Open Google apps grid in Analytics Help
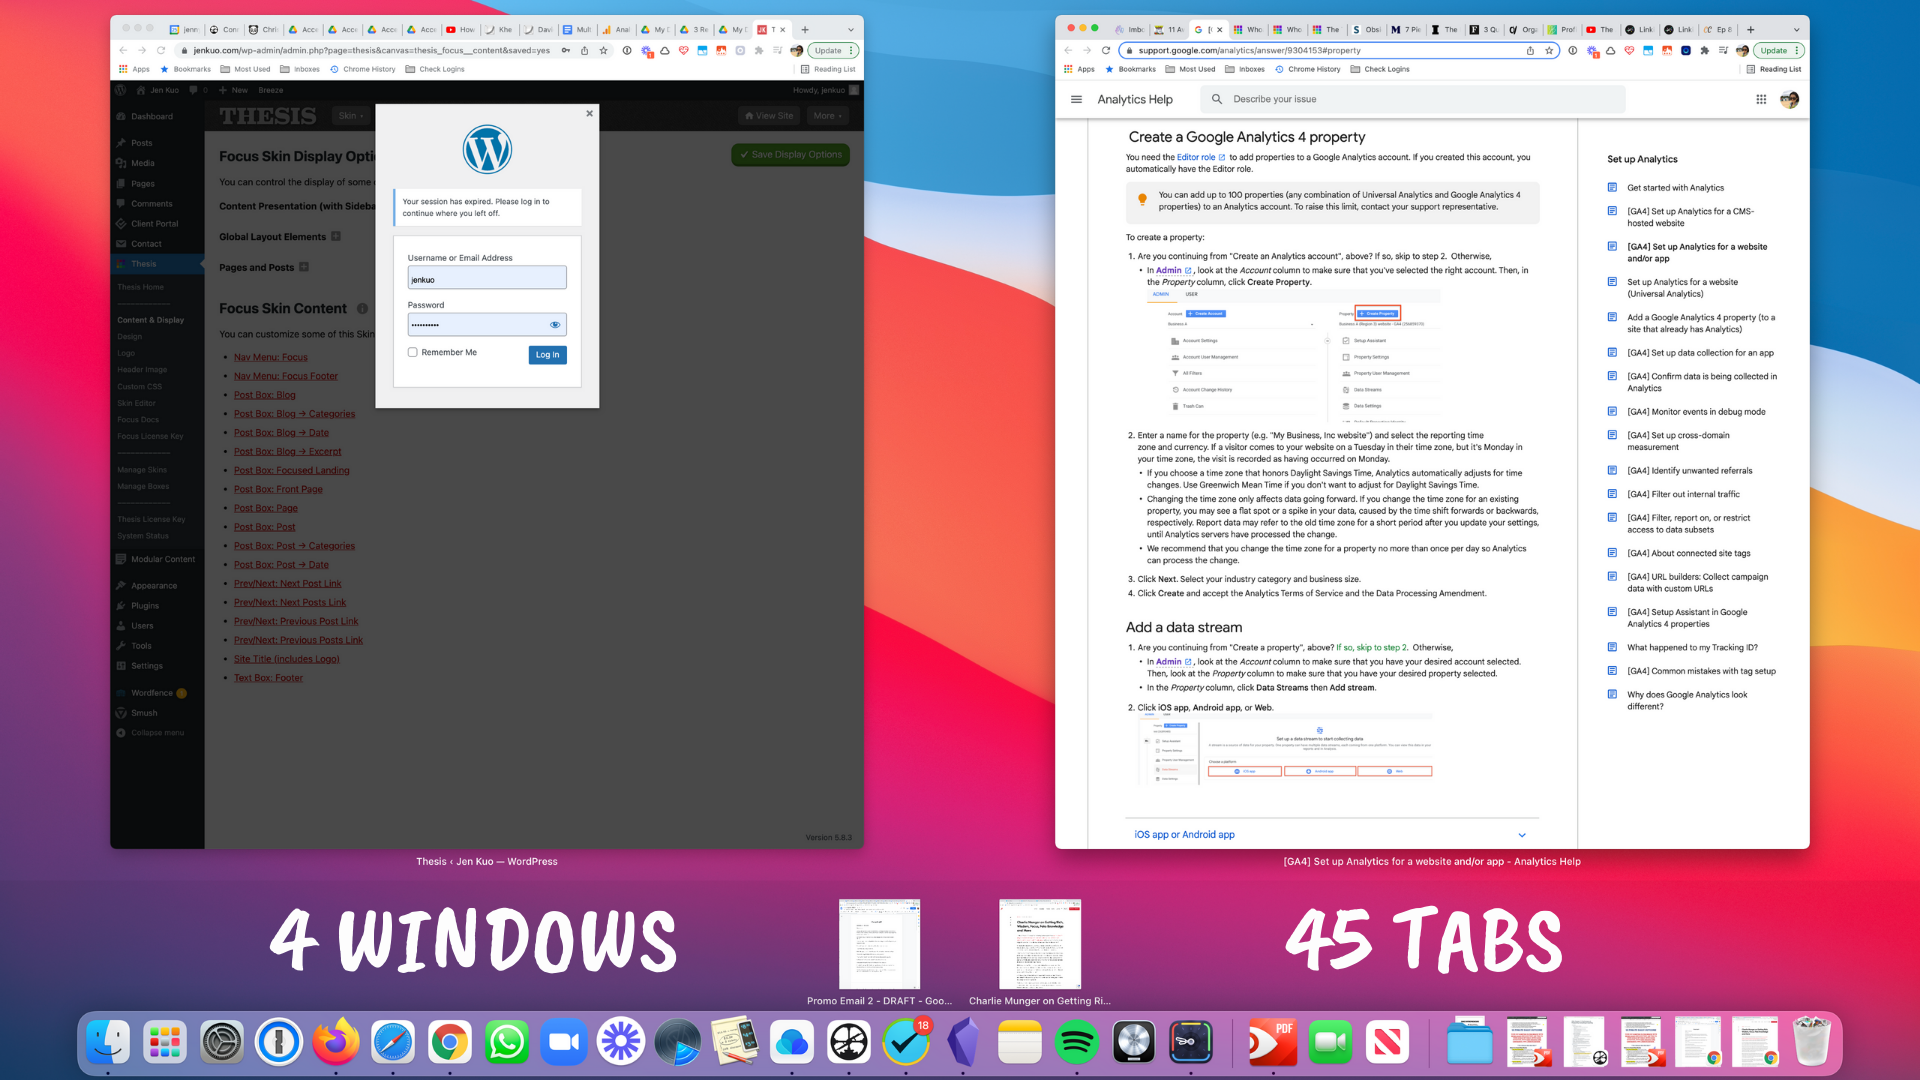Viewport: 1920px width, 1080px height. tap(1761, 99)
